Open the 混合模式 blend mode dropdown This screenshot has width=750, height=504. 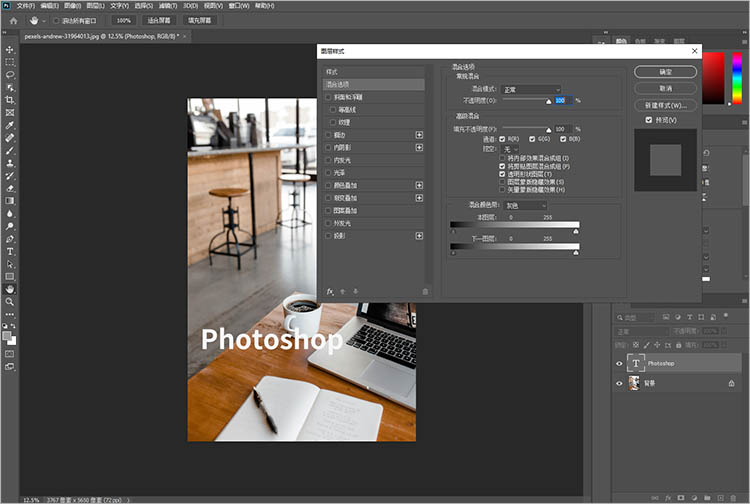(x=532, y=90)
